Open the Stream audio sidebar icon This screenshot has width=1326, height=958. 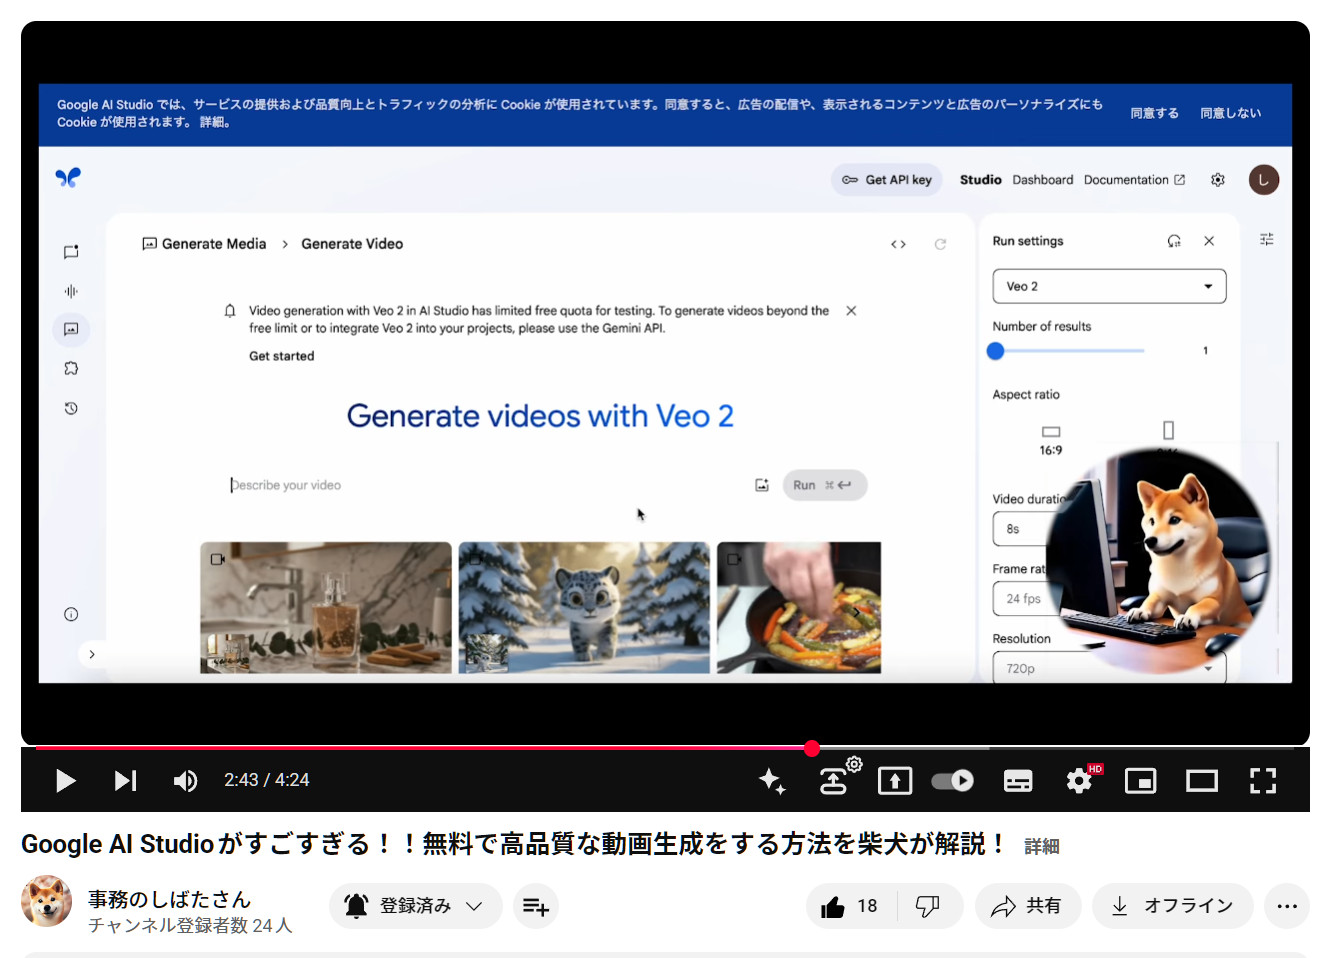coord(71,291)
